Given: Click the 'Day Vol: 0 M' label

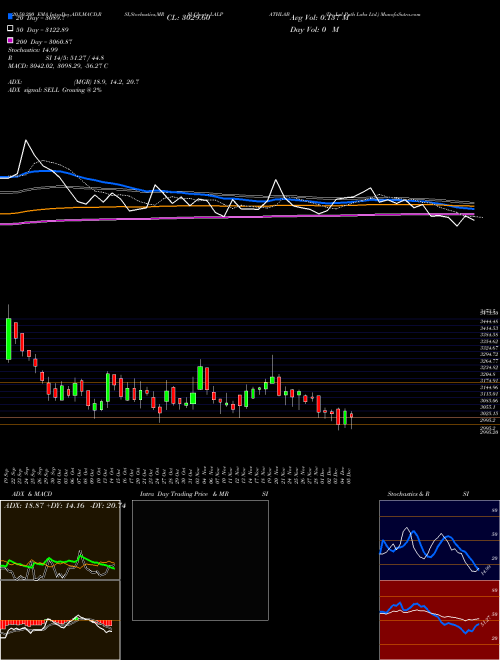Looking at the screenshot, I should pyautogui.click(x=314, y=30).
